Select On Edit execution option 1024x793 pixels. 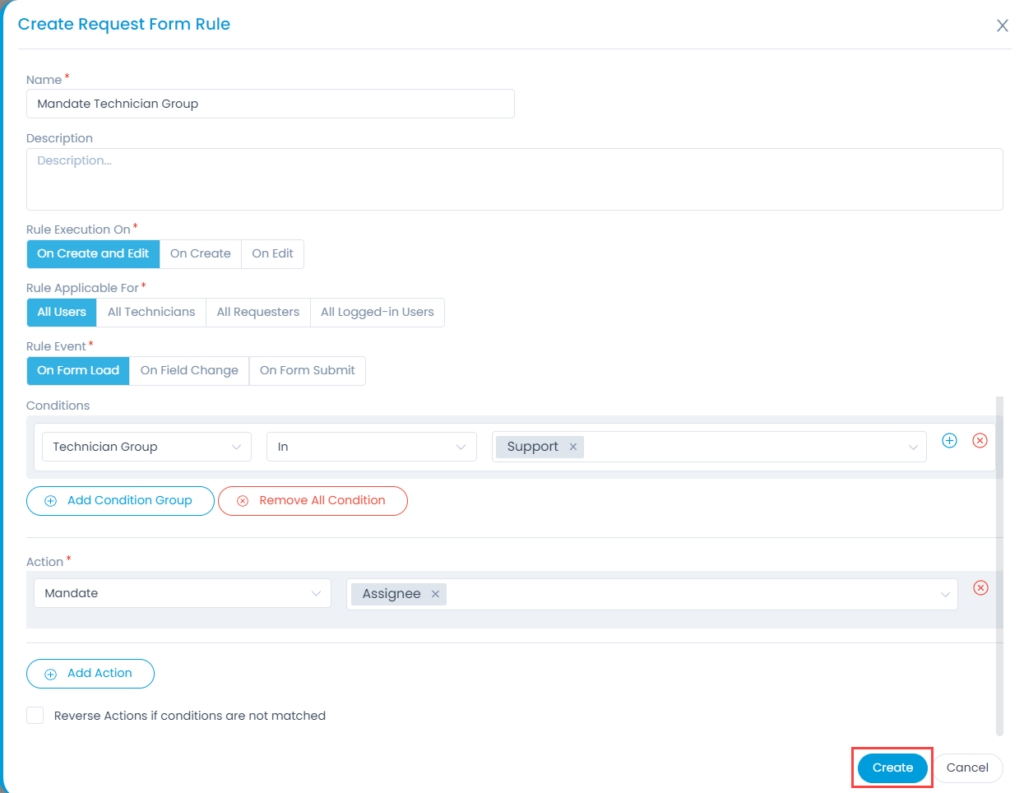[x=272, y=253]
